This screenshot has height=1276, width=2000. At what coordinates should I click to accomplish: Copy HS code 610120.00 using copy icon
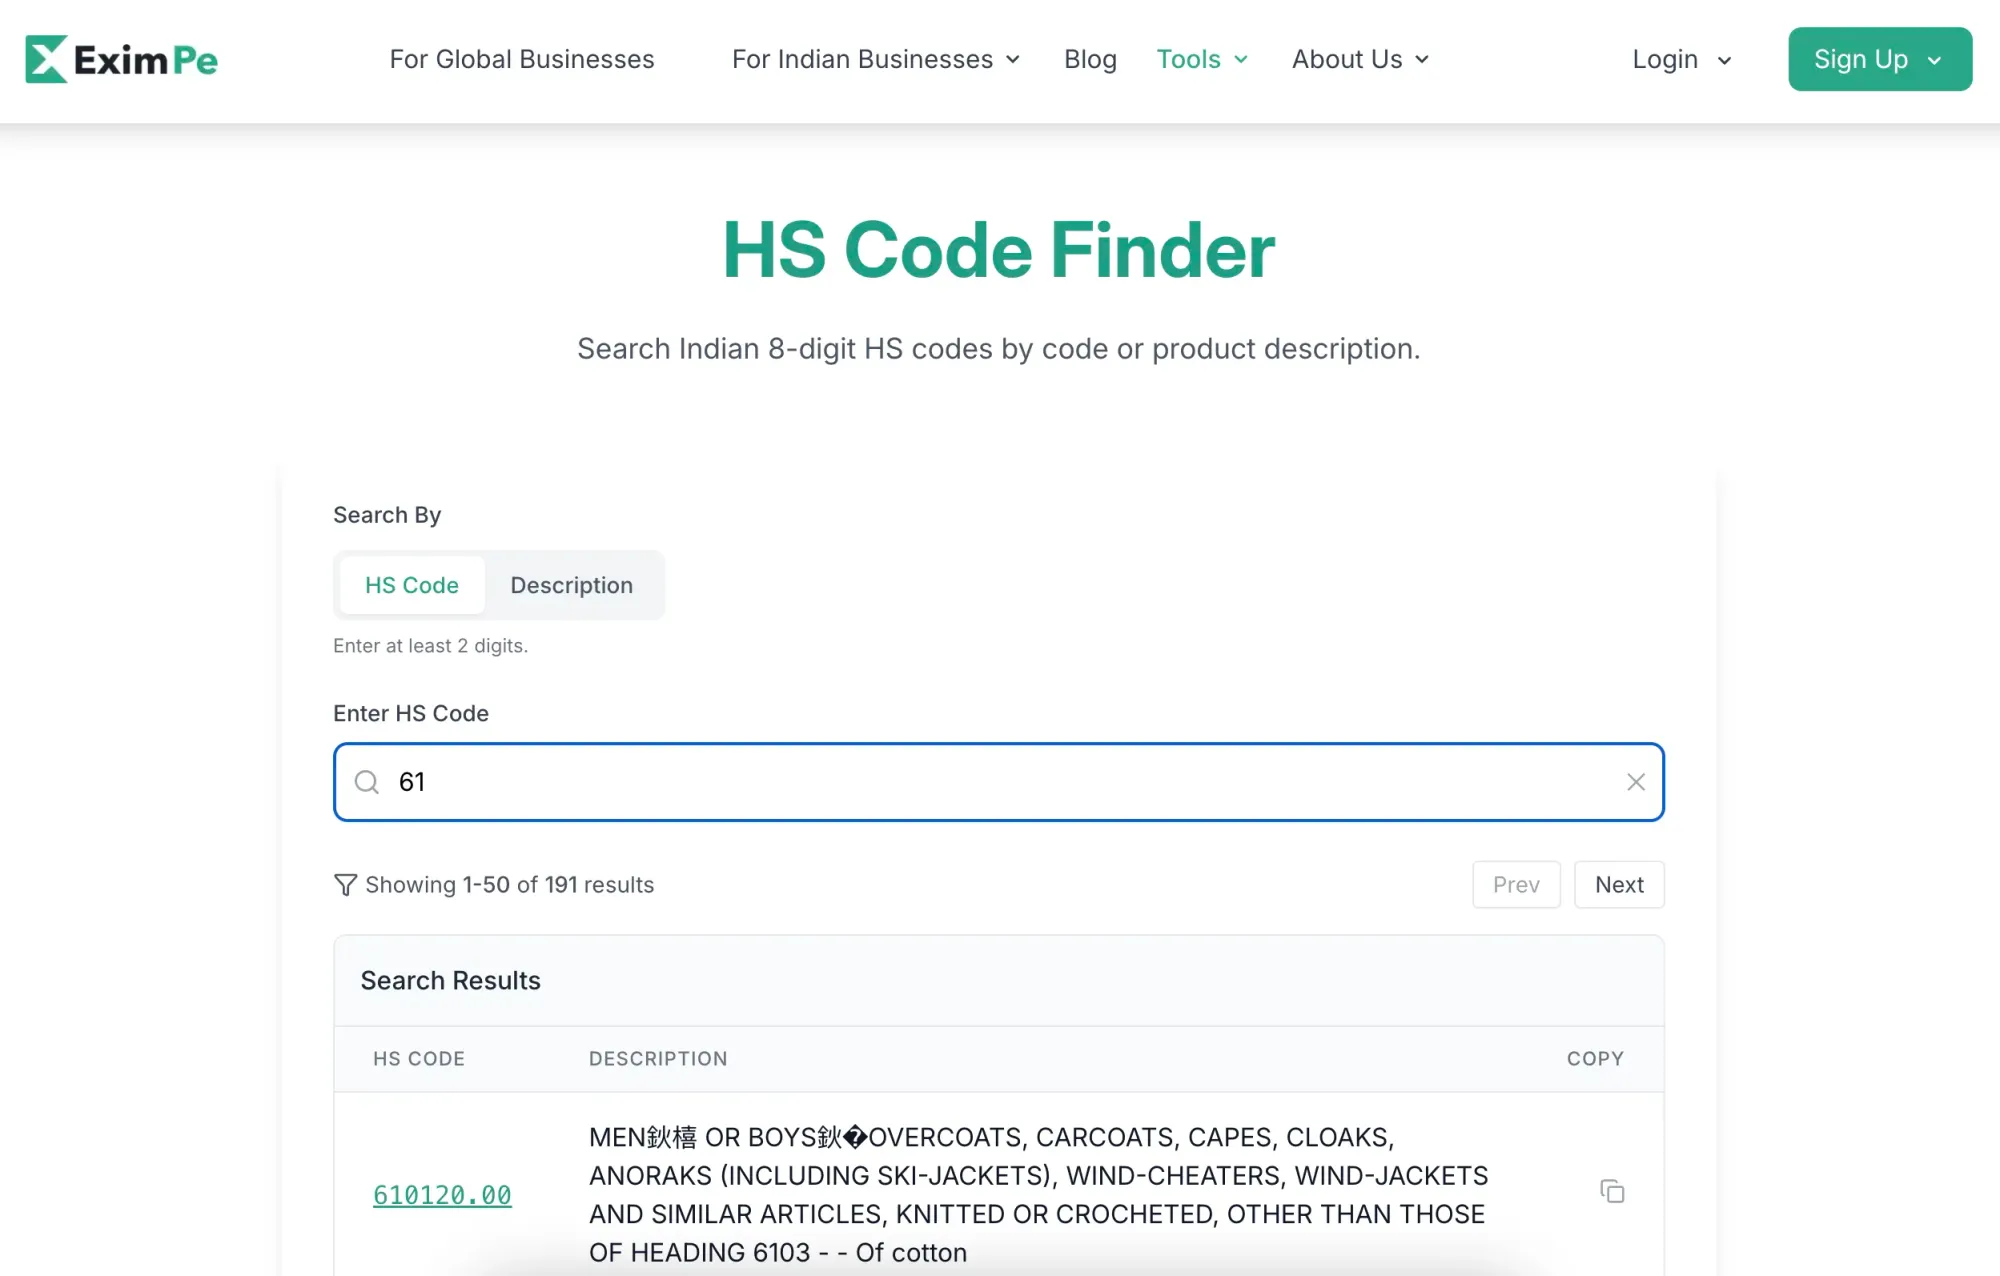click(1611, 1191)
